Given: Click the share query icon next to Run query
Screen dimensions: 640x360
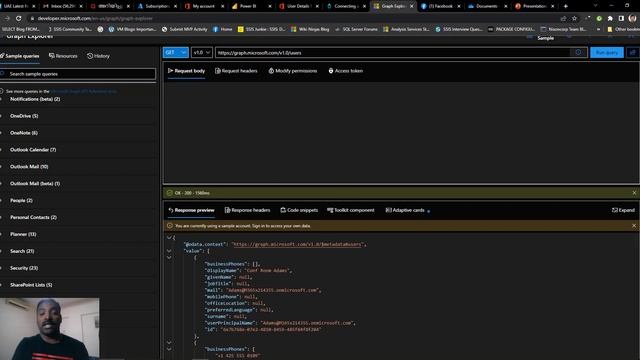Looking at the screenshot, I should 633,53.
